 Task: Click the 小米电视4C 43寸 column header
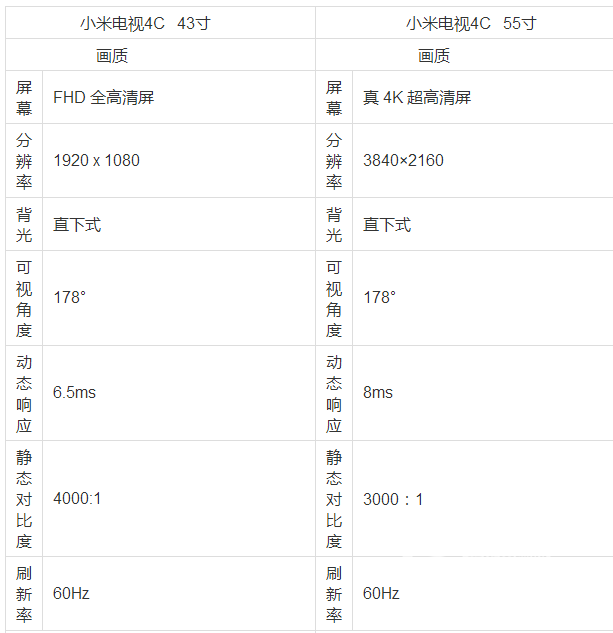click(160, 23)
